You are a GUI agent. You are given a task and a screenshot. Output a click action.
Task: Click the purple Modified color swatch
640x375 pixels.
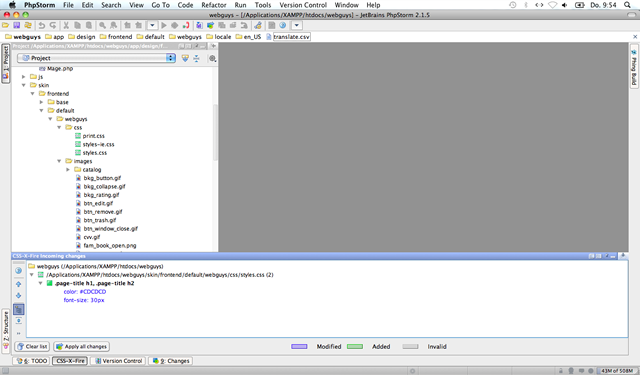(299, 346)
